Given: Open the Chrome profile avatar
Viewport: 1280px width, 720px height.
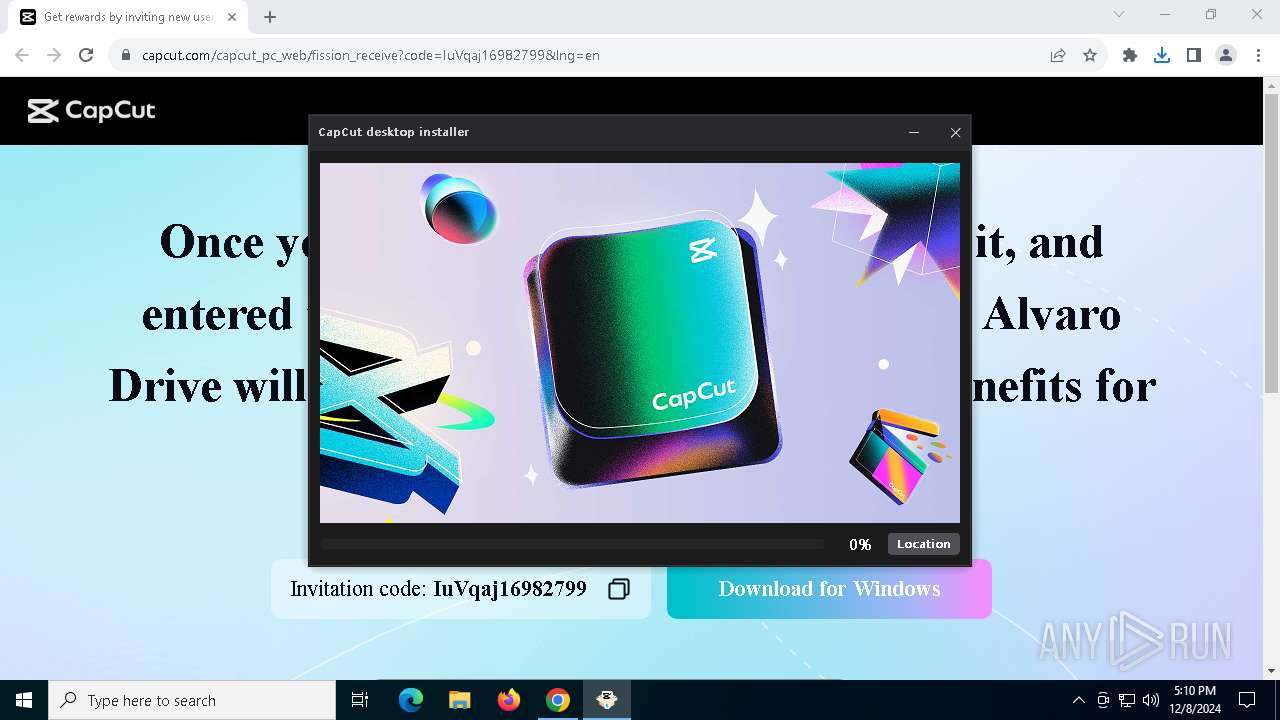Looking at the screenshot, I should click(1226, 55).
